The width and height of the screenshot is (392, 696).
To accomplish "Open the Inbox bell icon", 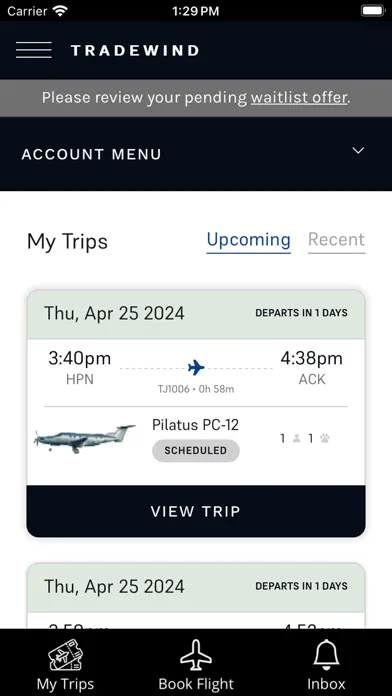I will tap(326, 655).
